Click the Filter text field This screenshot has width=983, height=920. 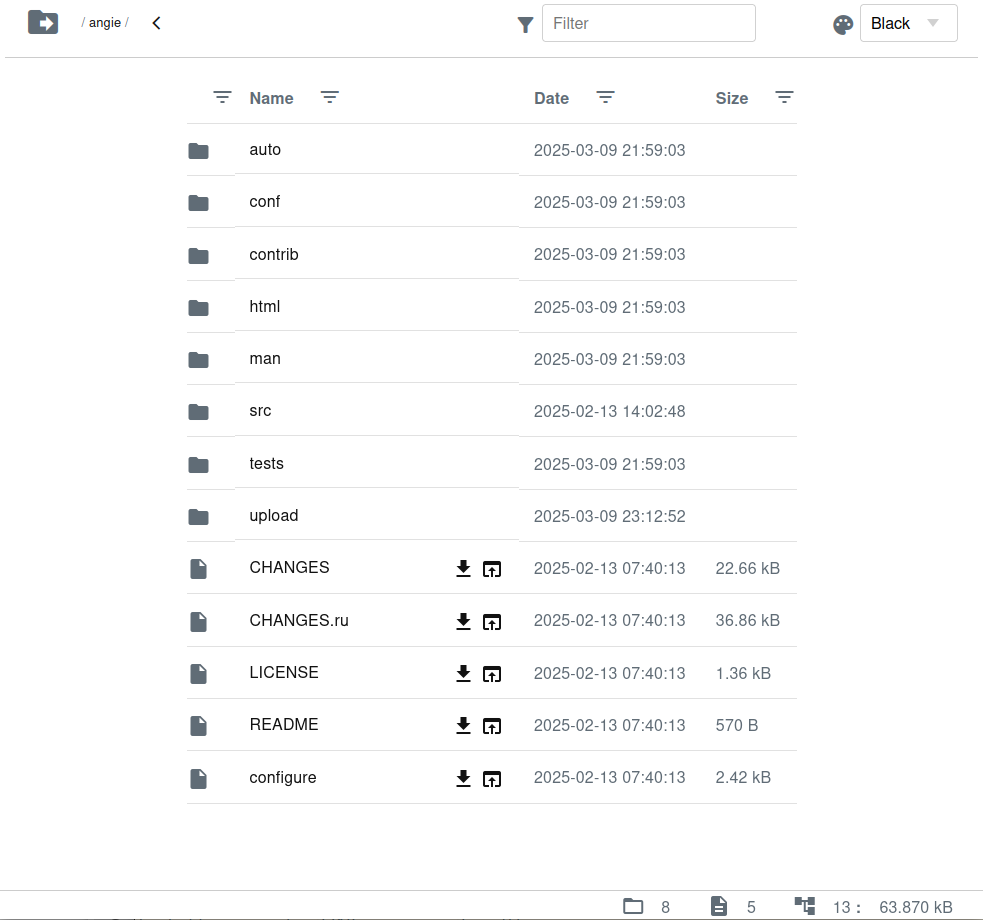tap(648, 23)
